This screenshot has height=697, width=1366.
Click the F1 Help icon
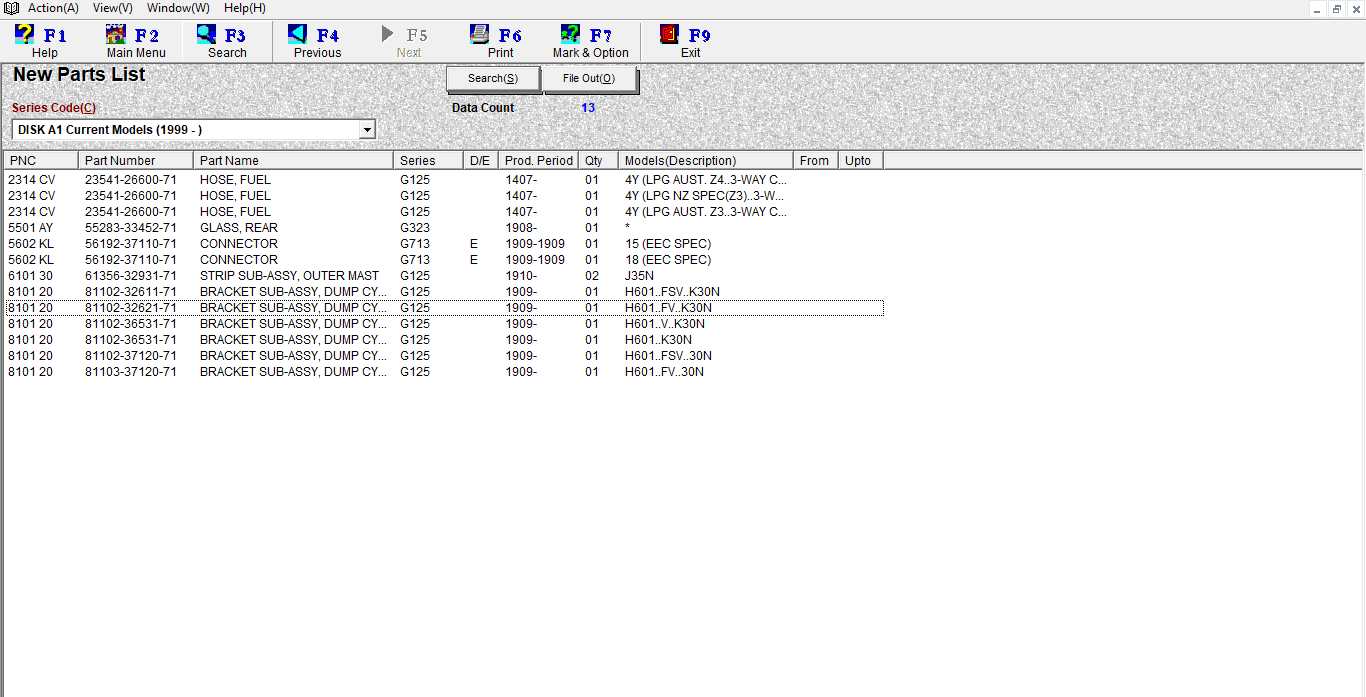pyautogui.click(x=25, y=35)
